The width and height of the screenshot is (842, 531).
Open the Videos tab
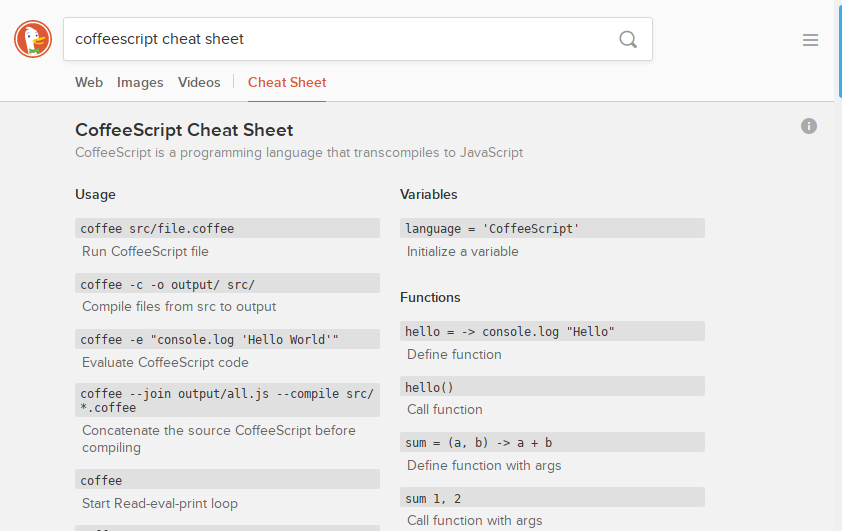point(199,82)
